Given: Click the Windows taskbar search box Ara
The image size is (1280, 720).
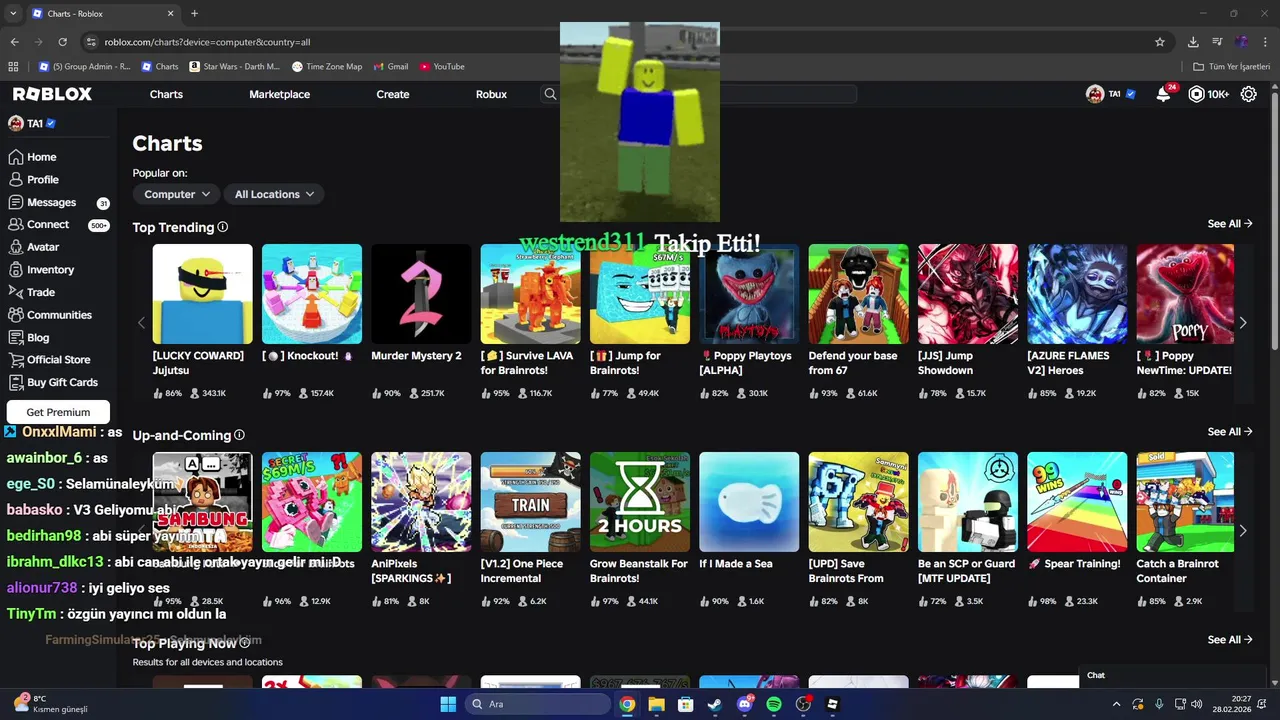Looking at the screenshot, I should pyautogui.click(x=538, y=704).
